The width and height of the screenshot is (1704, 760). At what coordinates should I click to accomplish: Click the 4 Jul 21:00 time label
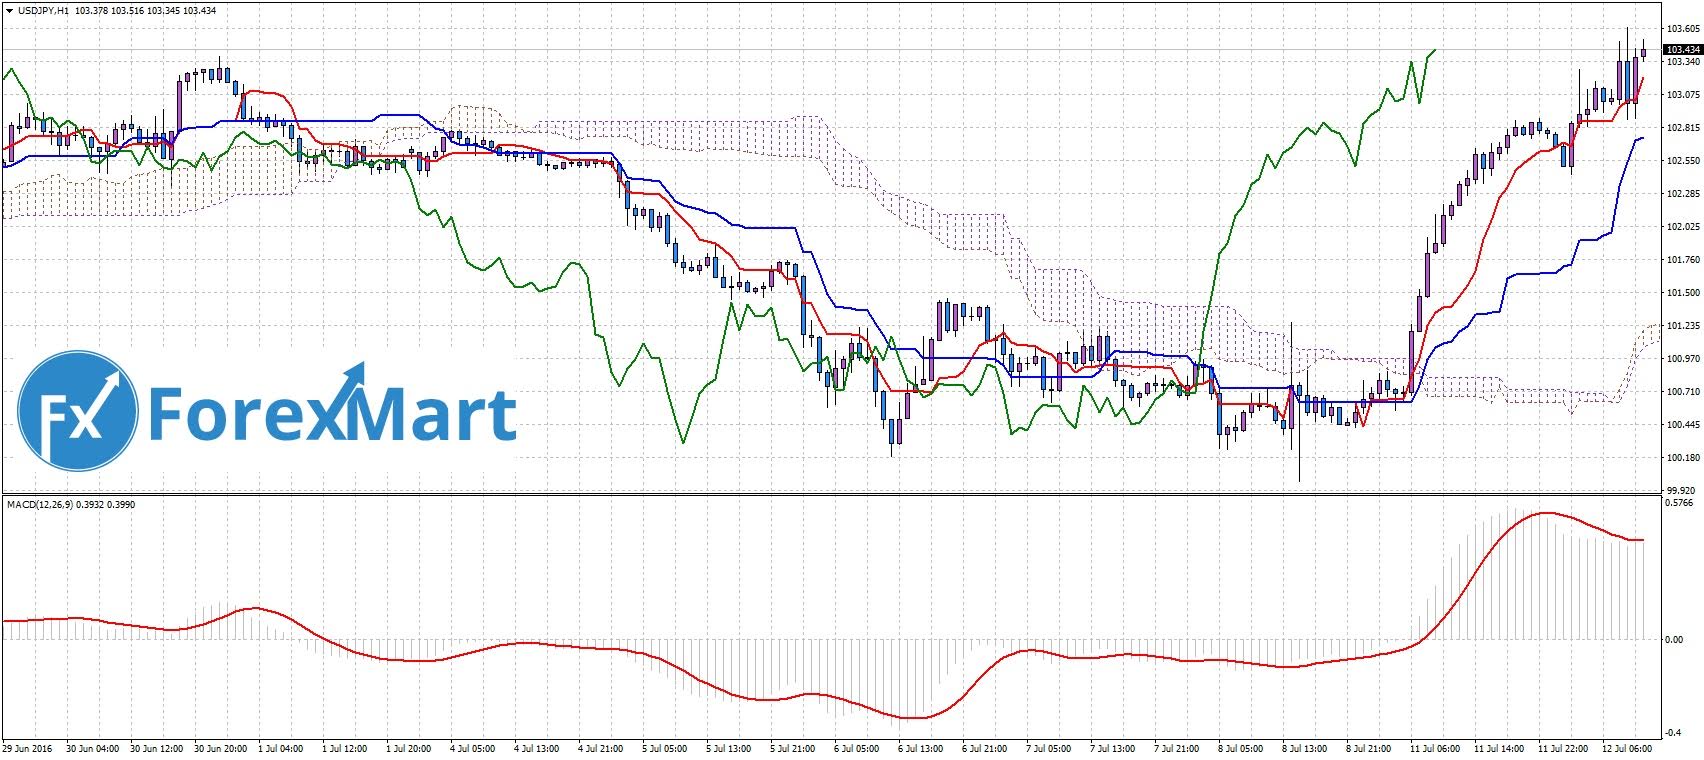(x=602, y=748)
